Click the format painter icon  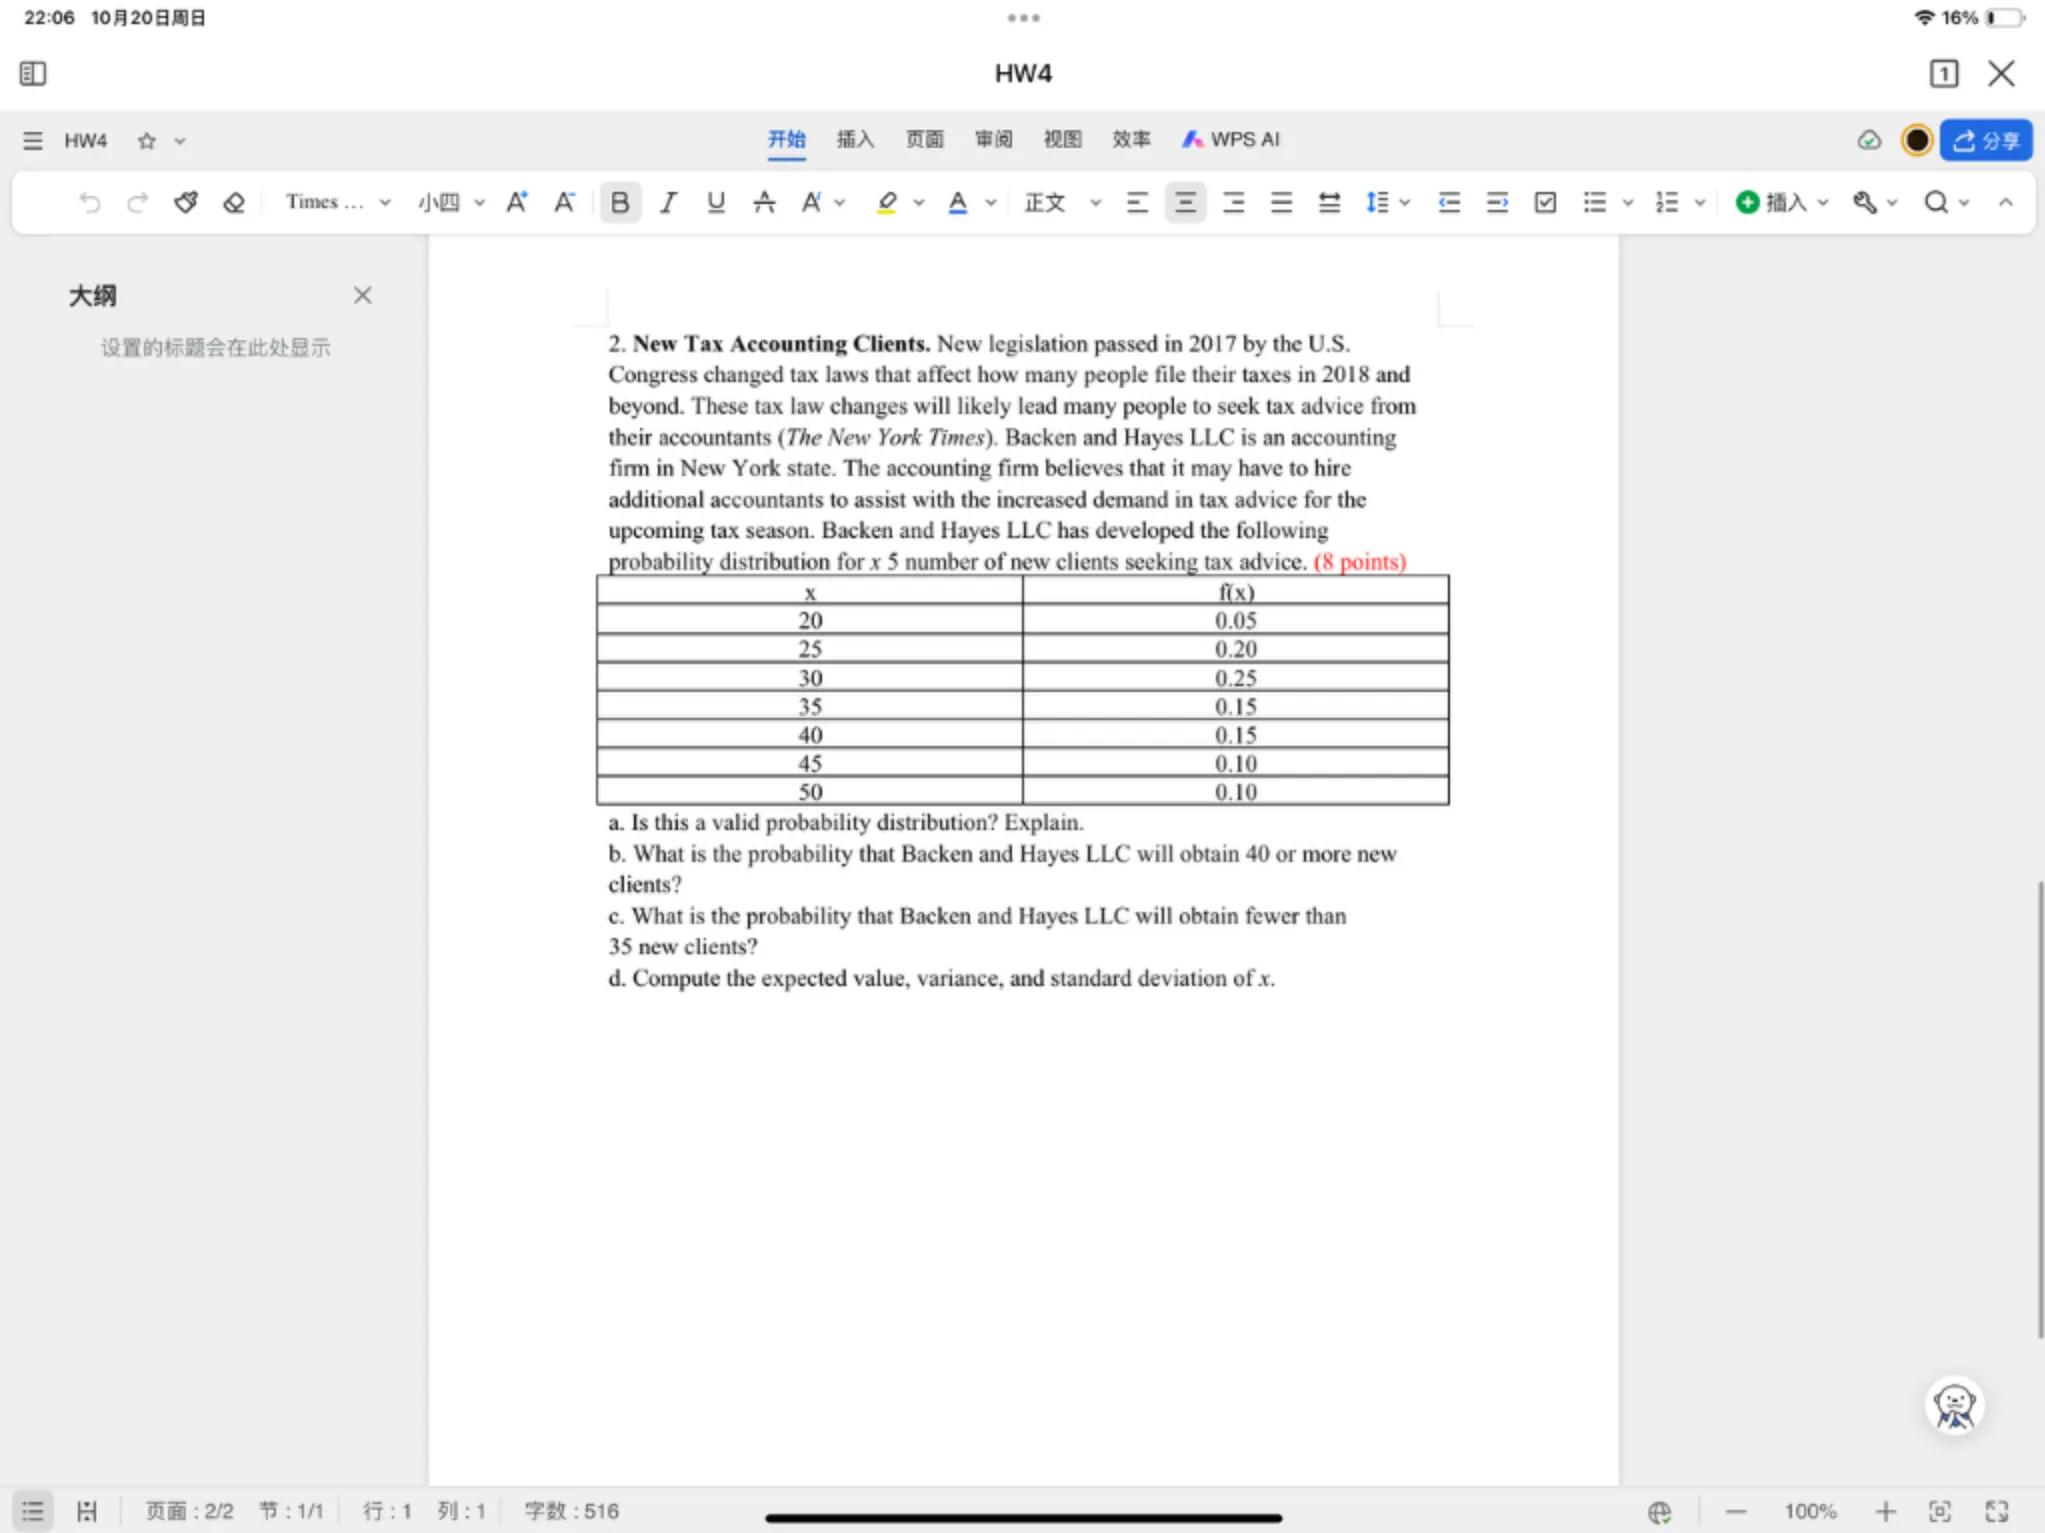pos(186,203)
